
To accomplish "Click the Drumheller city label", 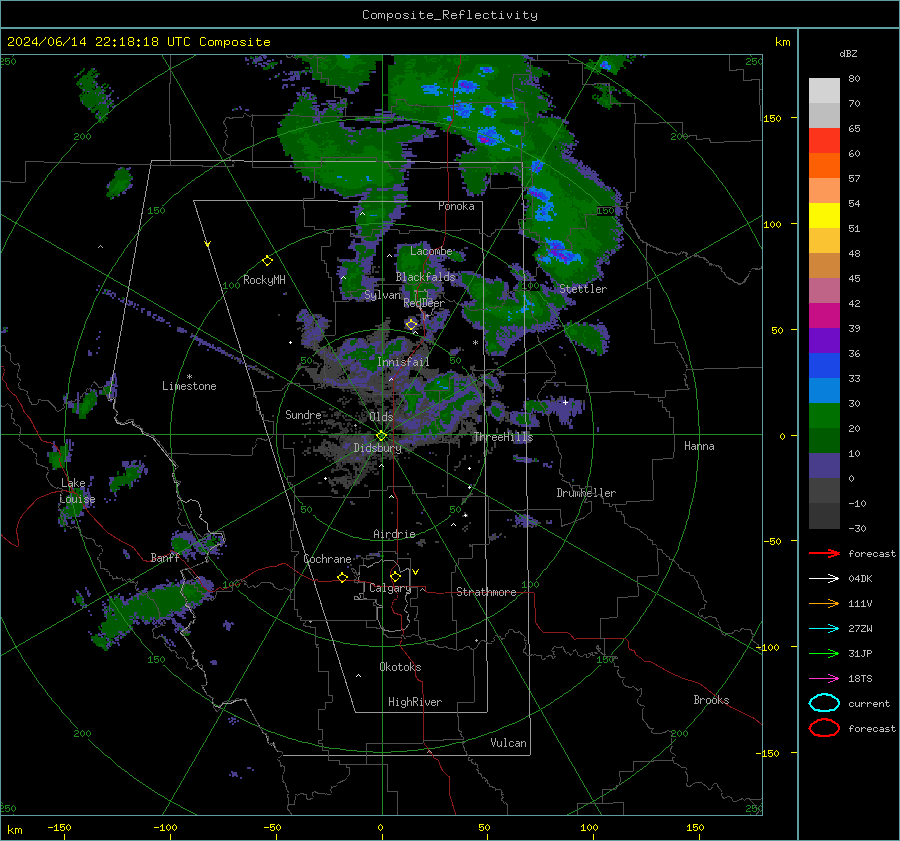I will point(586,493).
